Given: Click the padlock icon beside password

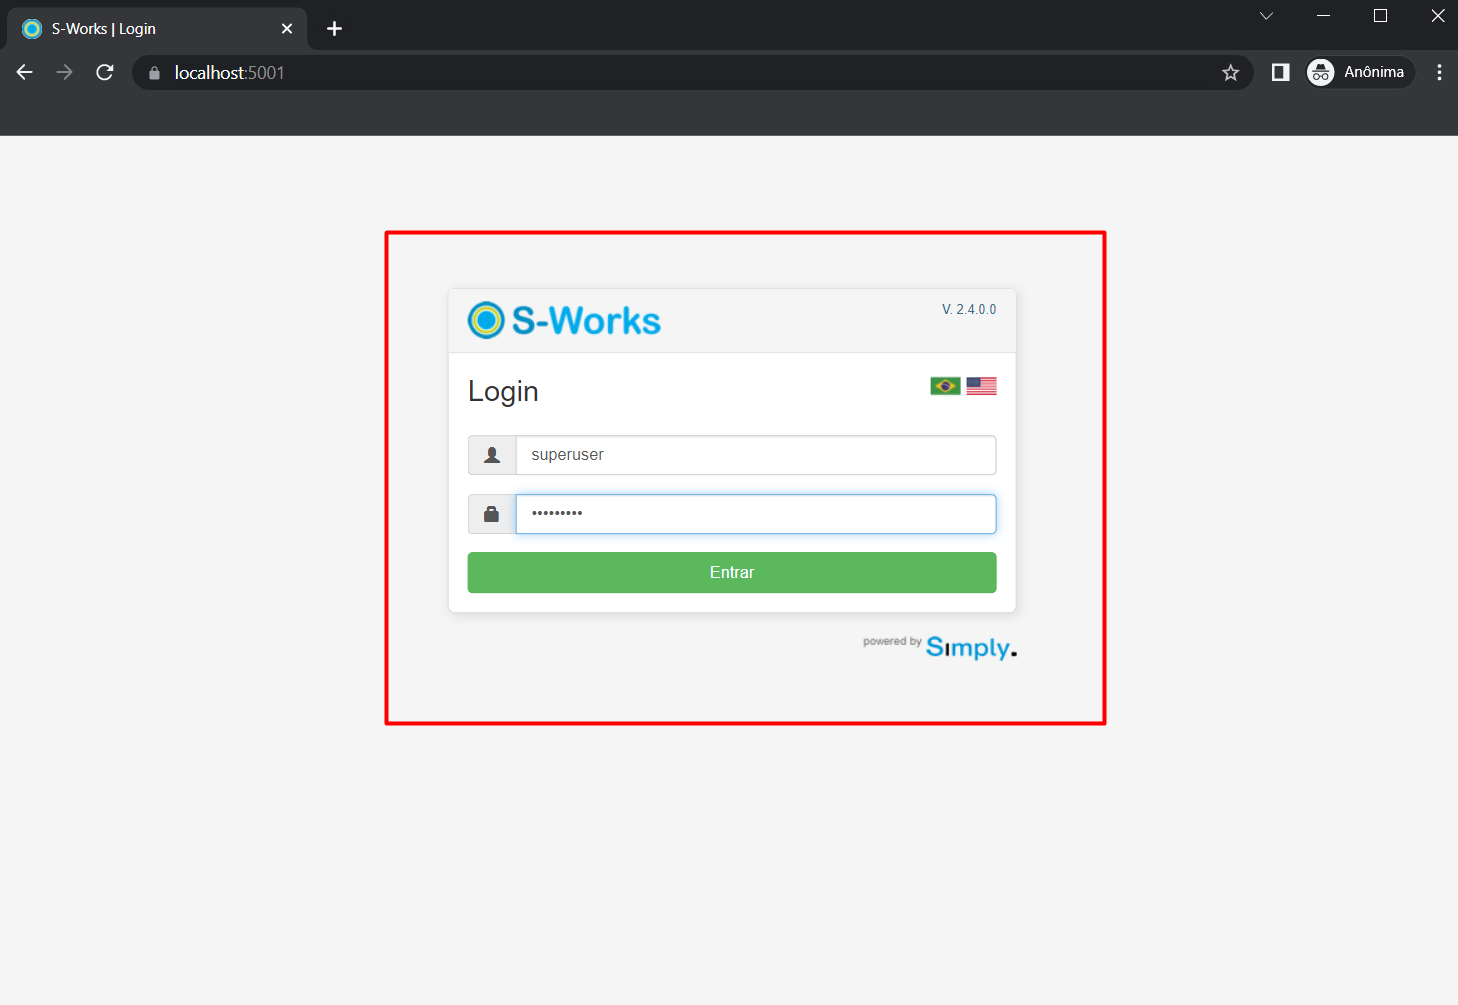Looking at the screenshot, I should tap(492, 514).
